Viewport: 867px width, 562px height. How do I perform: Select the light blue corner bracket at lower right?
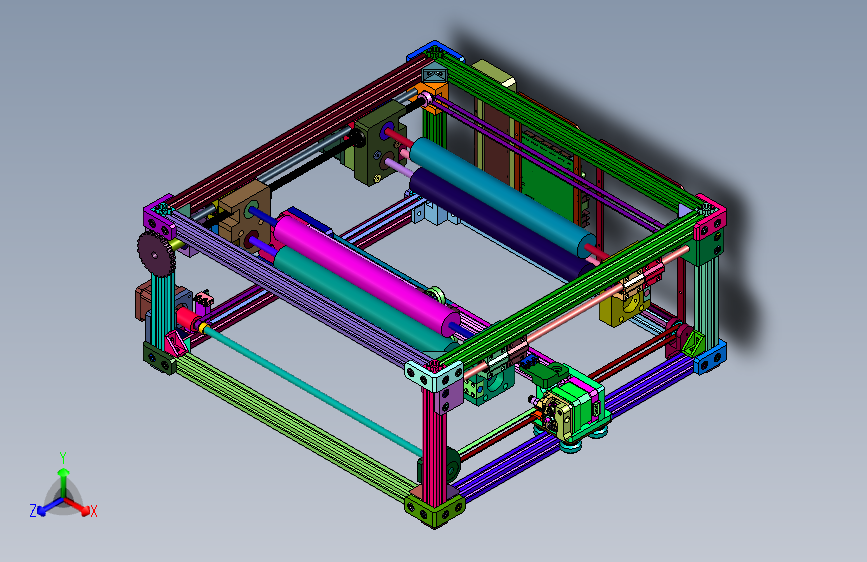(x=711, y=357)
